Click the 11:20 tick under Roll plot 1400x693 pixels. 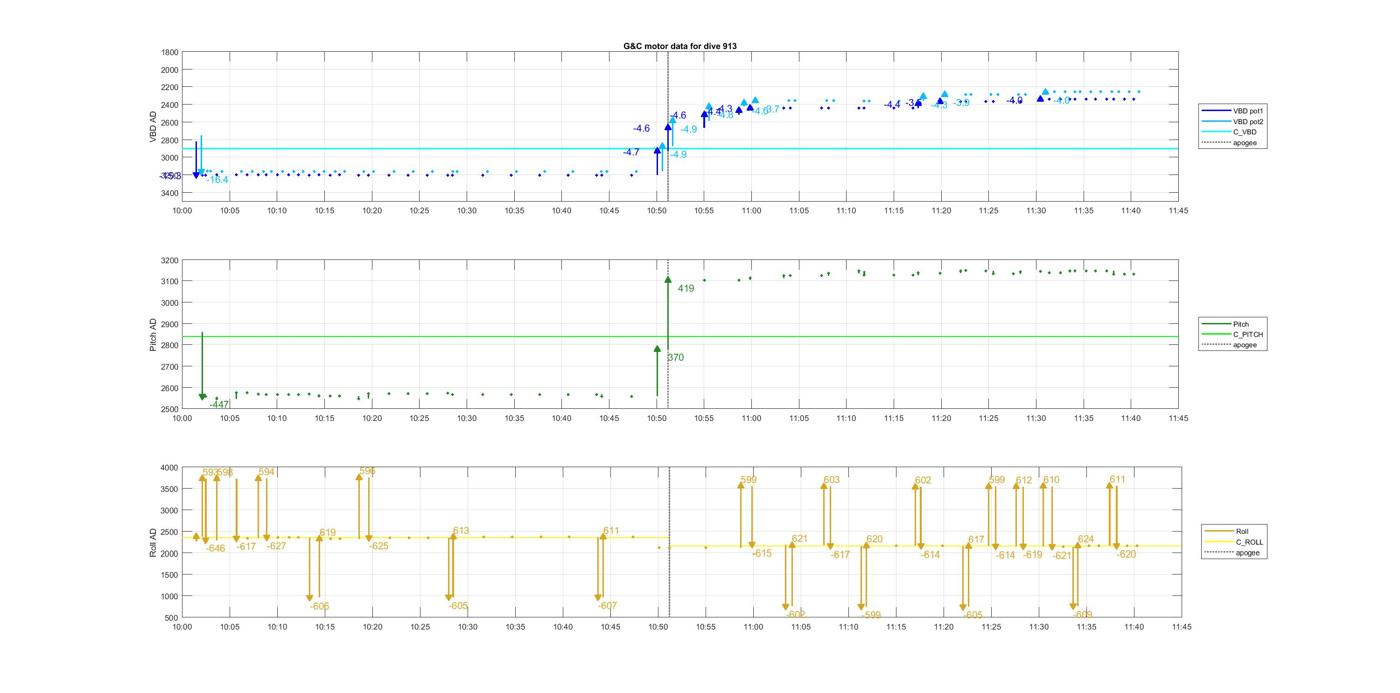coord(943,627)
